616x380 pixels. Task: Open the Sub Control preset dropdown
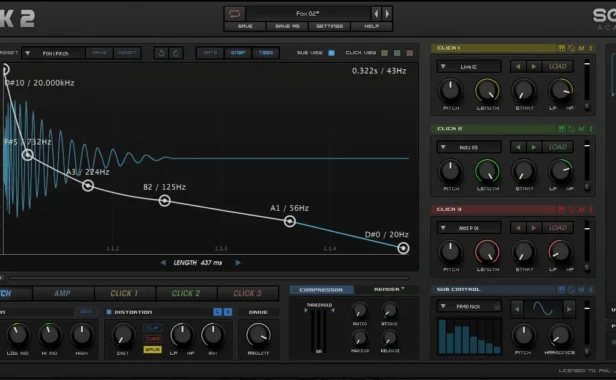(469, 307)
